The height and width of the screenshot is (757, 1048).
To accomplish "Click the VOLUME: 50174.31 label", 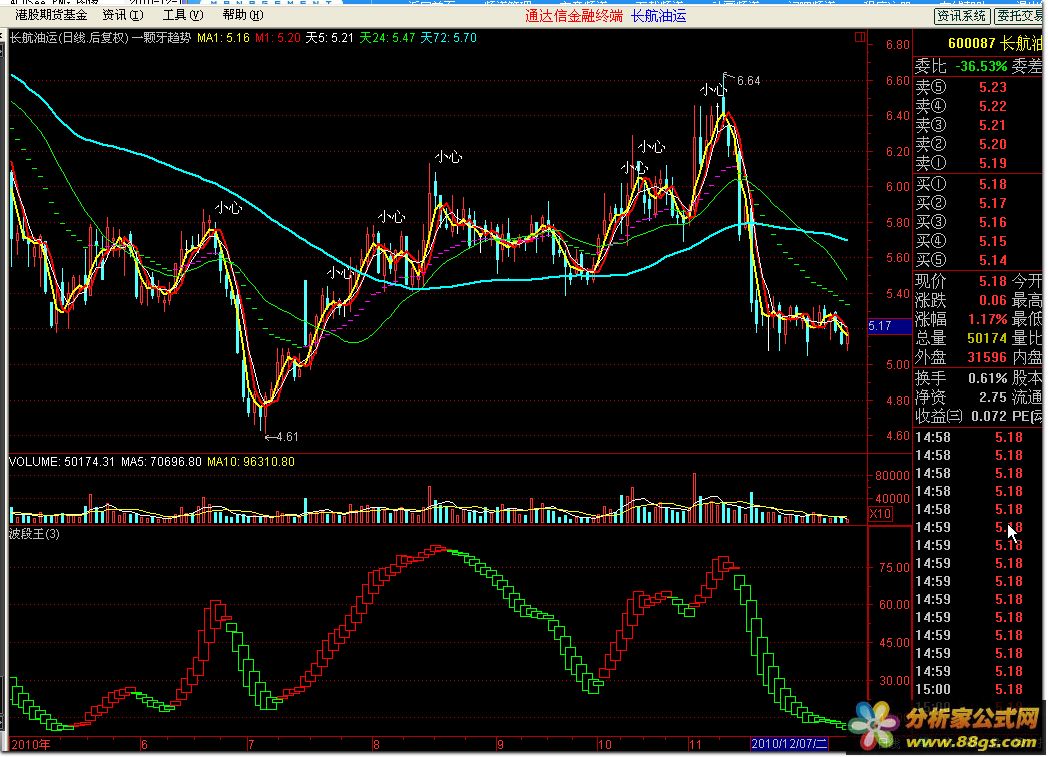I will click(x=61, y=462).
